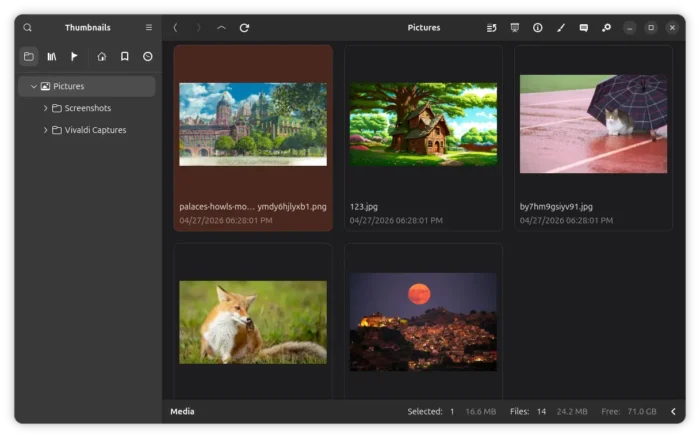Go up to the parent folder
Image resolution: width=700 pixels, height=438 pixels.
point(221,28)
